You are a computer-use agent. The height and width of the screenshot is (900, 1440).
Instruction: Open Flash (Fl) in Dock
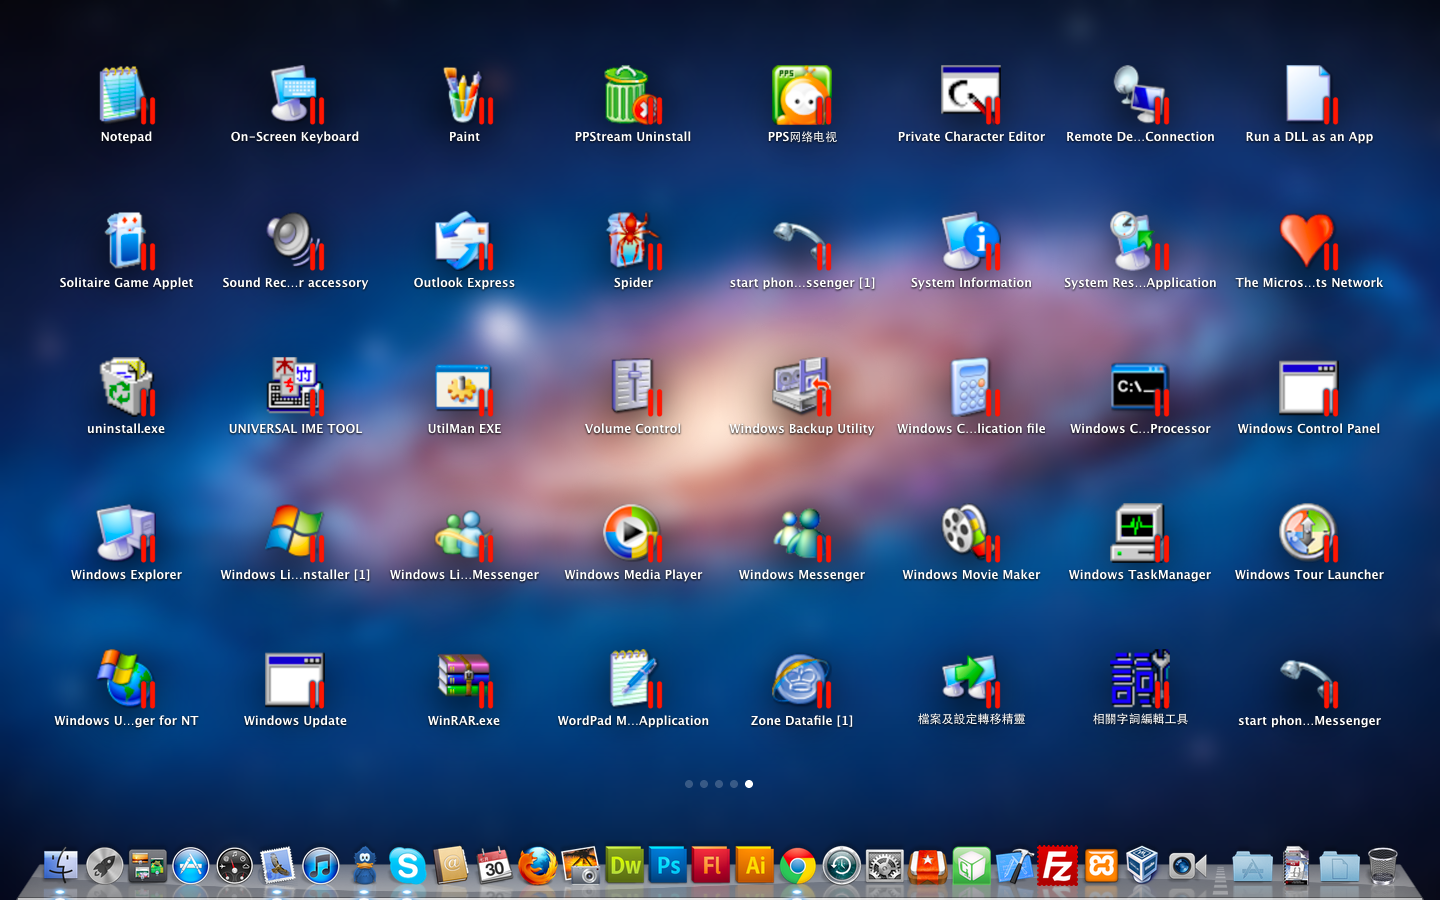tap(711, 866)
